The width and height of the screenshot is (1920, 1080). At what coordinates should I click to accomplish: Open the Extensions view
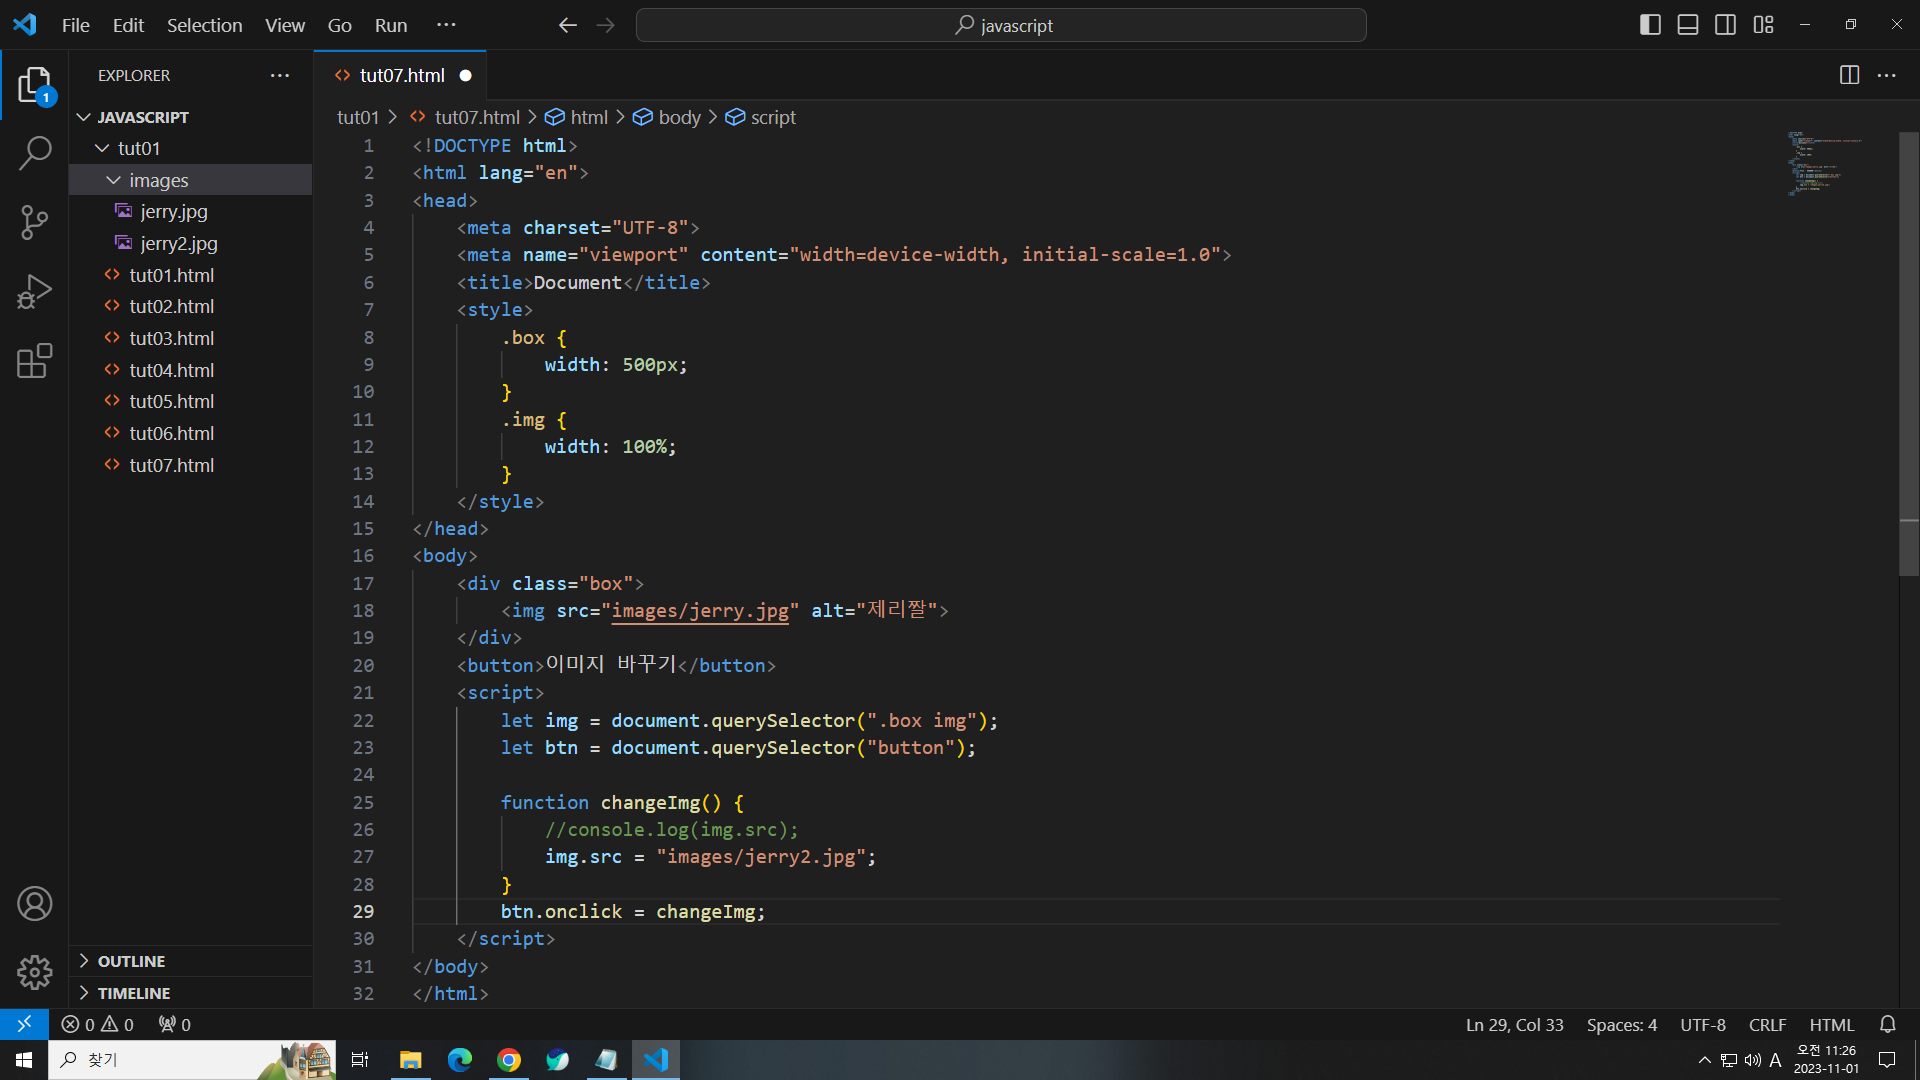click(x=35, y=361)
